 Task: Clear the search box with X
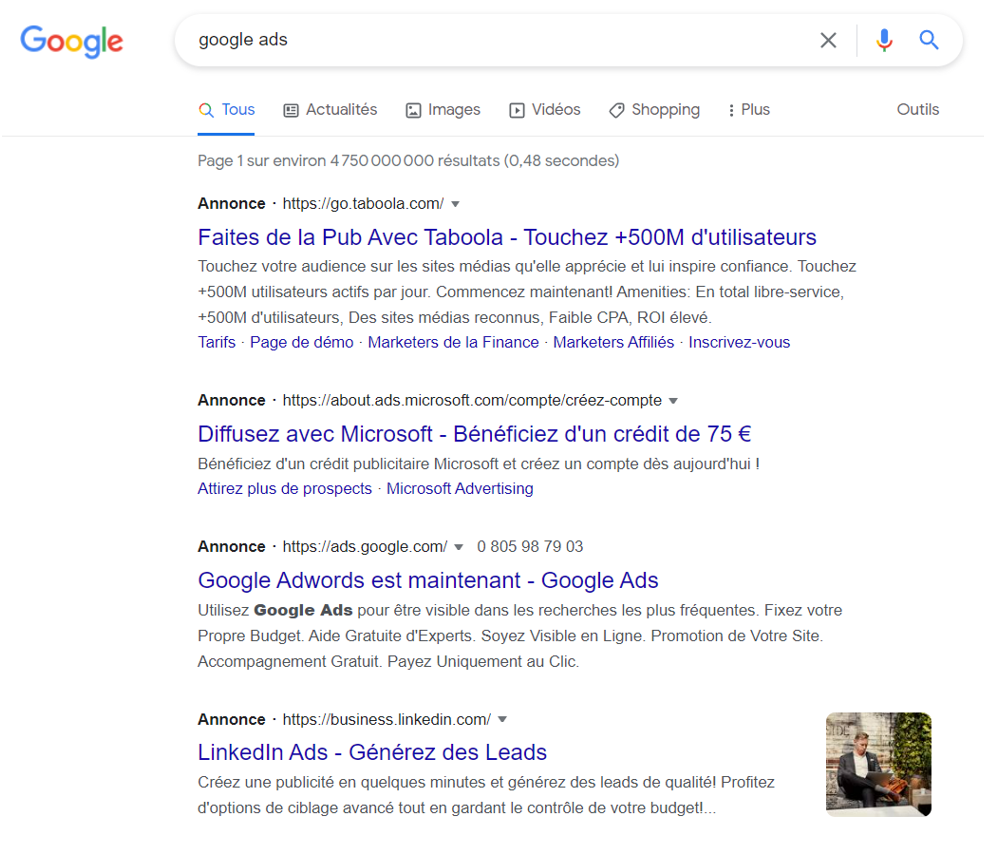tap(828, 40)
